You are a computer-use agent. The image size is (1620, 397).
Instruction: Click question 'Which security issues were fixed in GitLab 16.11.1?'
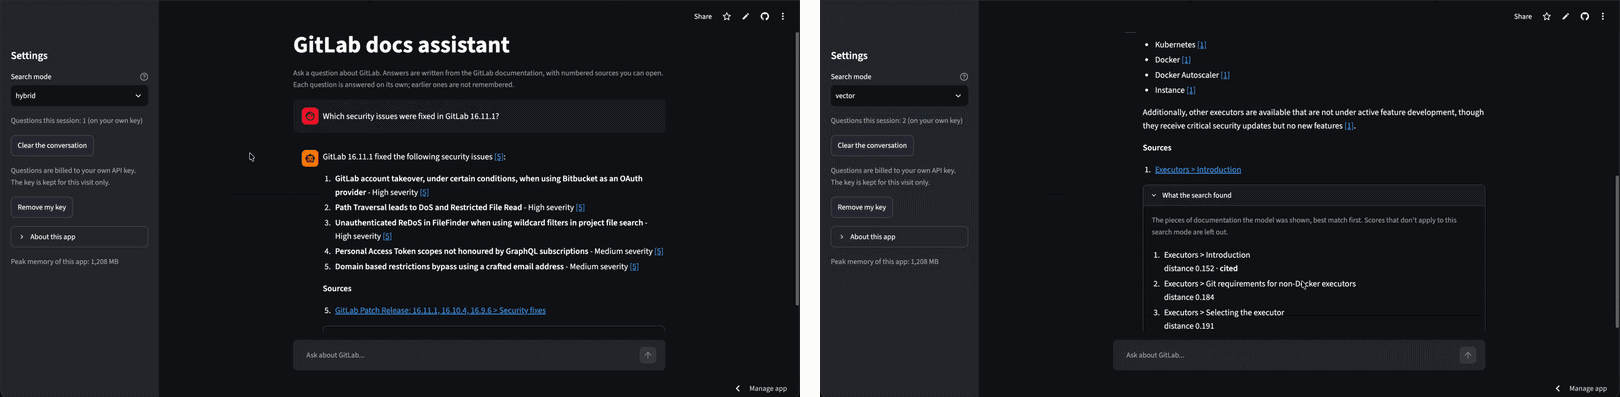[x=411, y=116]
